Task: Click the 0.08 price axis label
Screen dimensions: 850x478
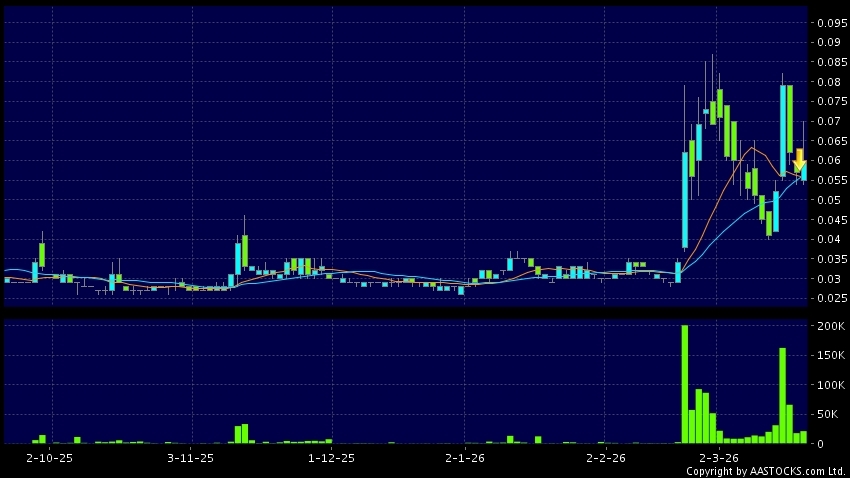Action: pos(828,82)
